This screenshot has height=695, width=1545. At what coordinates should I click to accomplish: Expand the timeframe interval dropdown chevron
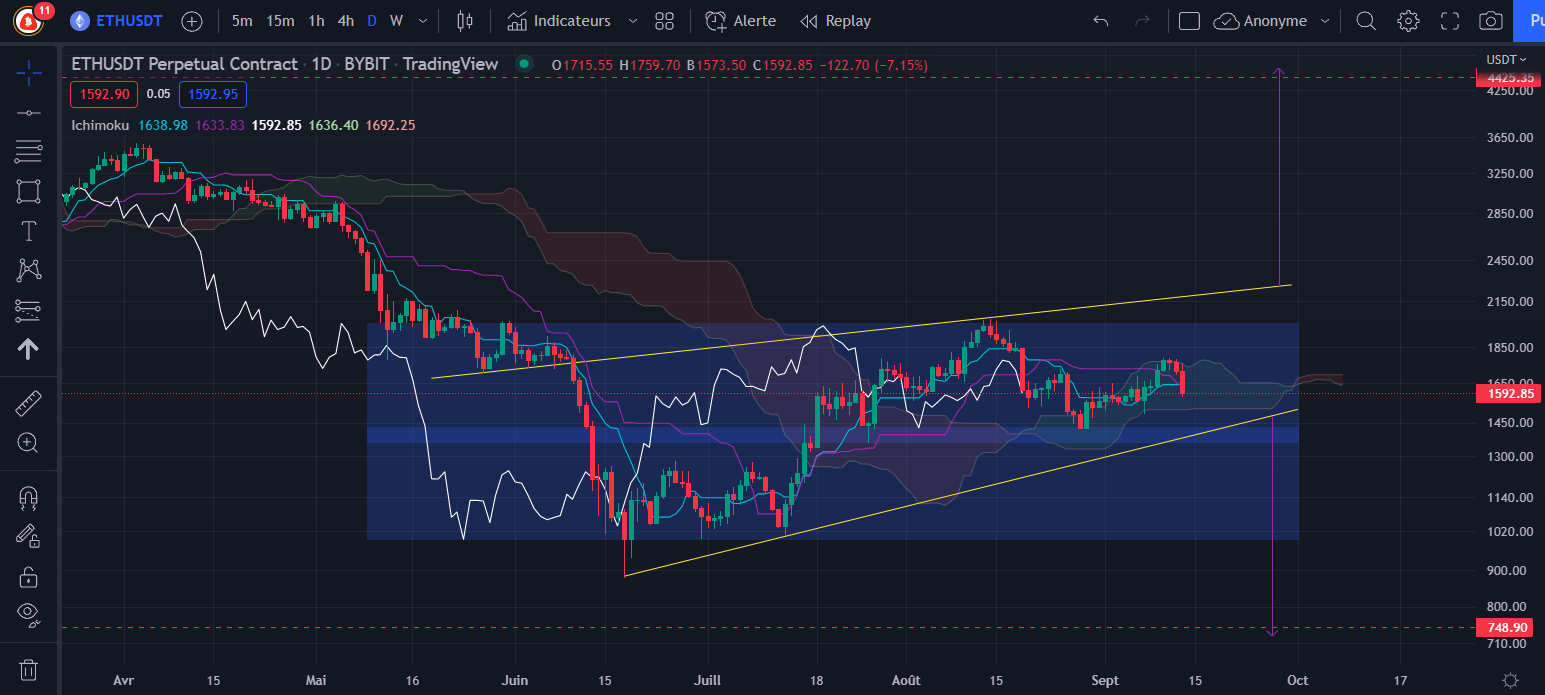tap(424, 21)
